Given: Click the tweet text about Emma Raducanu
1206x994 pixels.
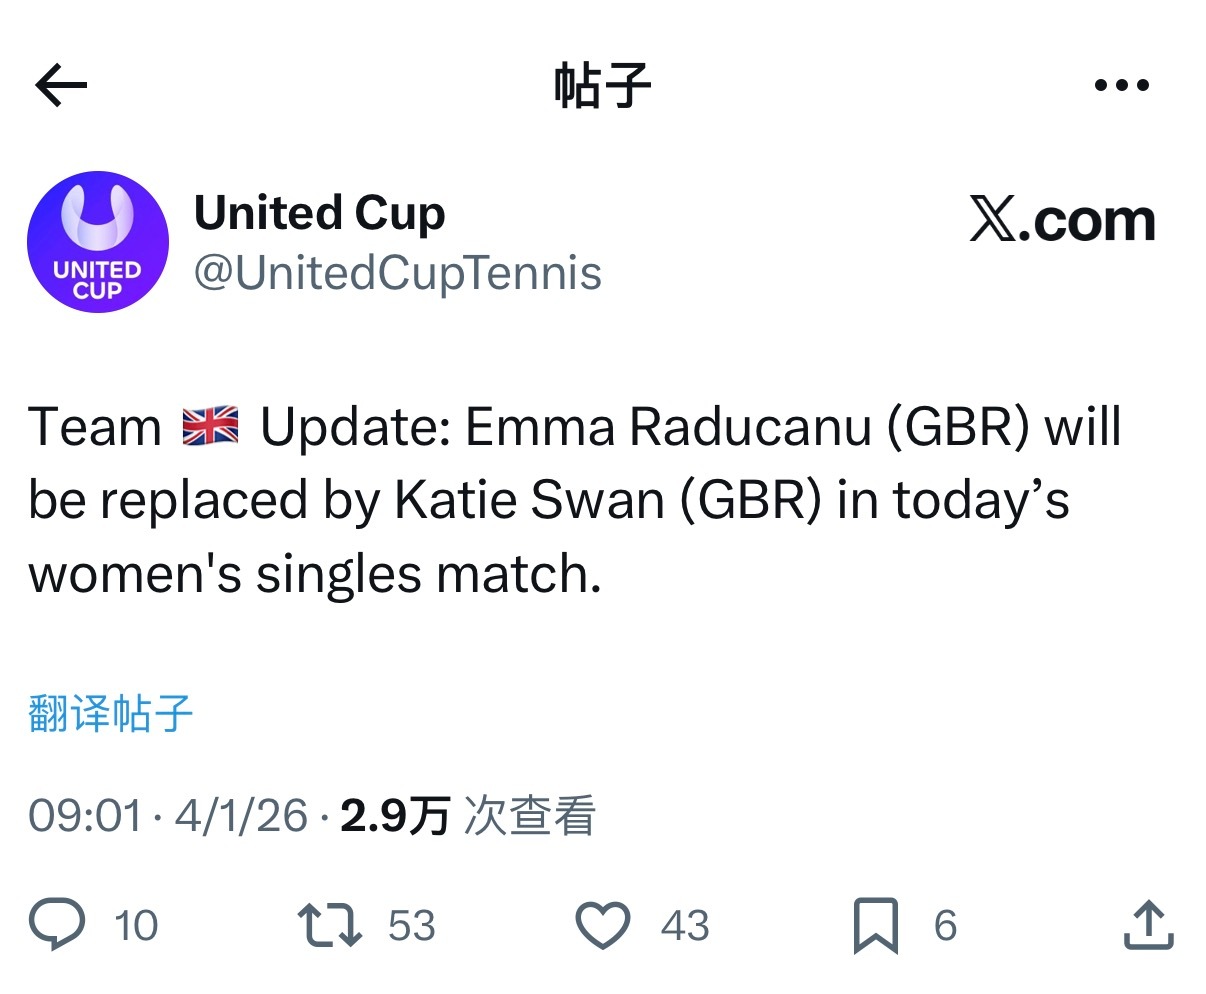Looking at the screenshot, I should 560,500.
